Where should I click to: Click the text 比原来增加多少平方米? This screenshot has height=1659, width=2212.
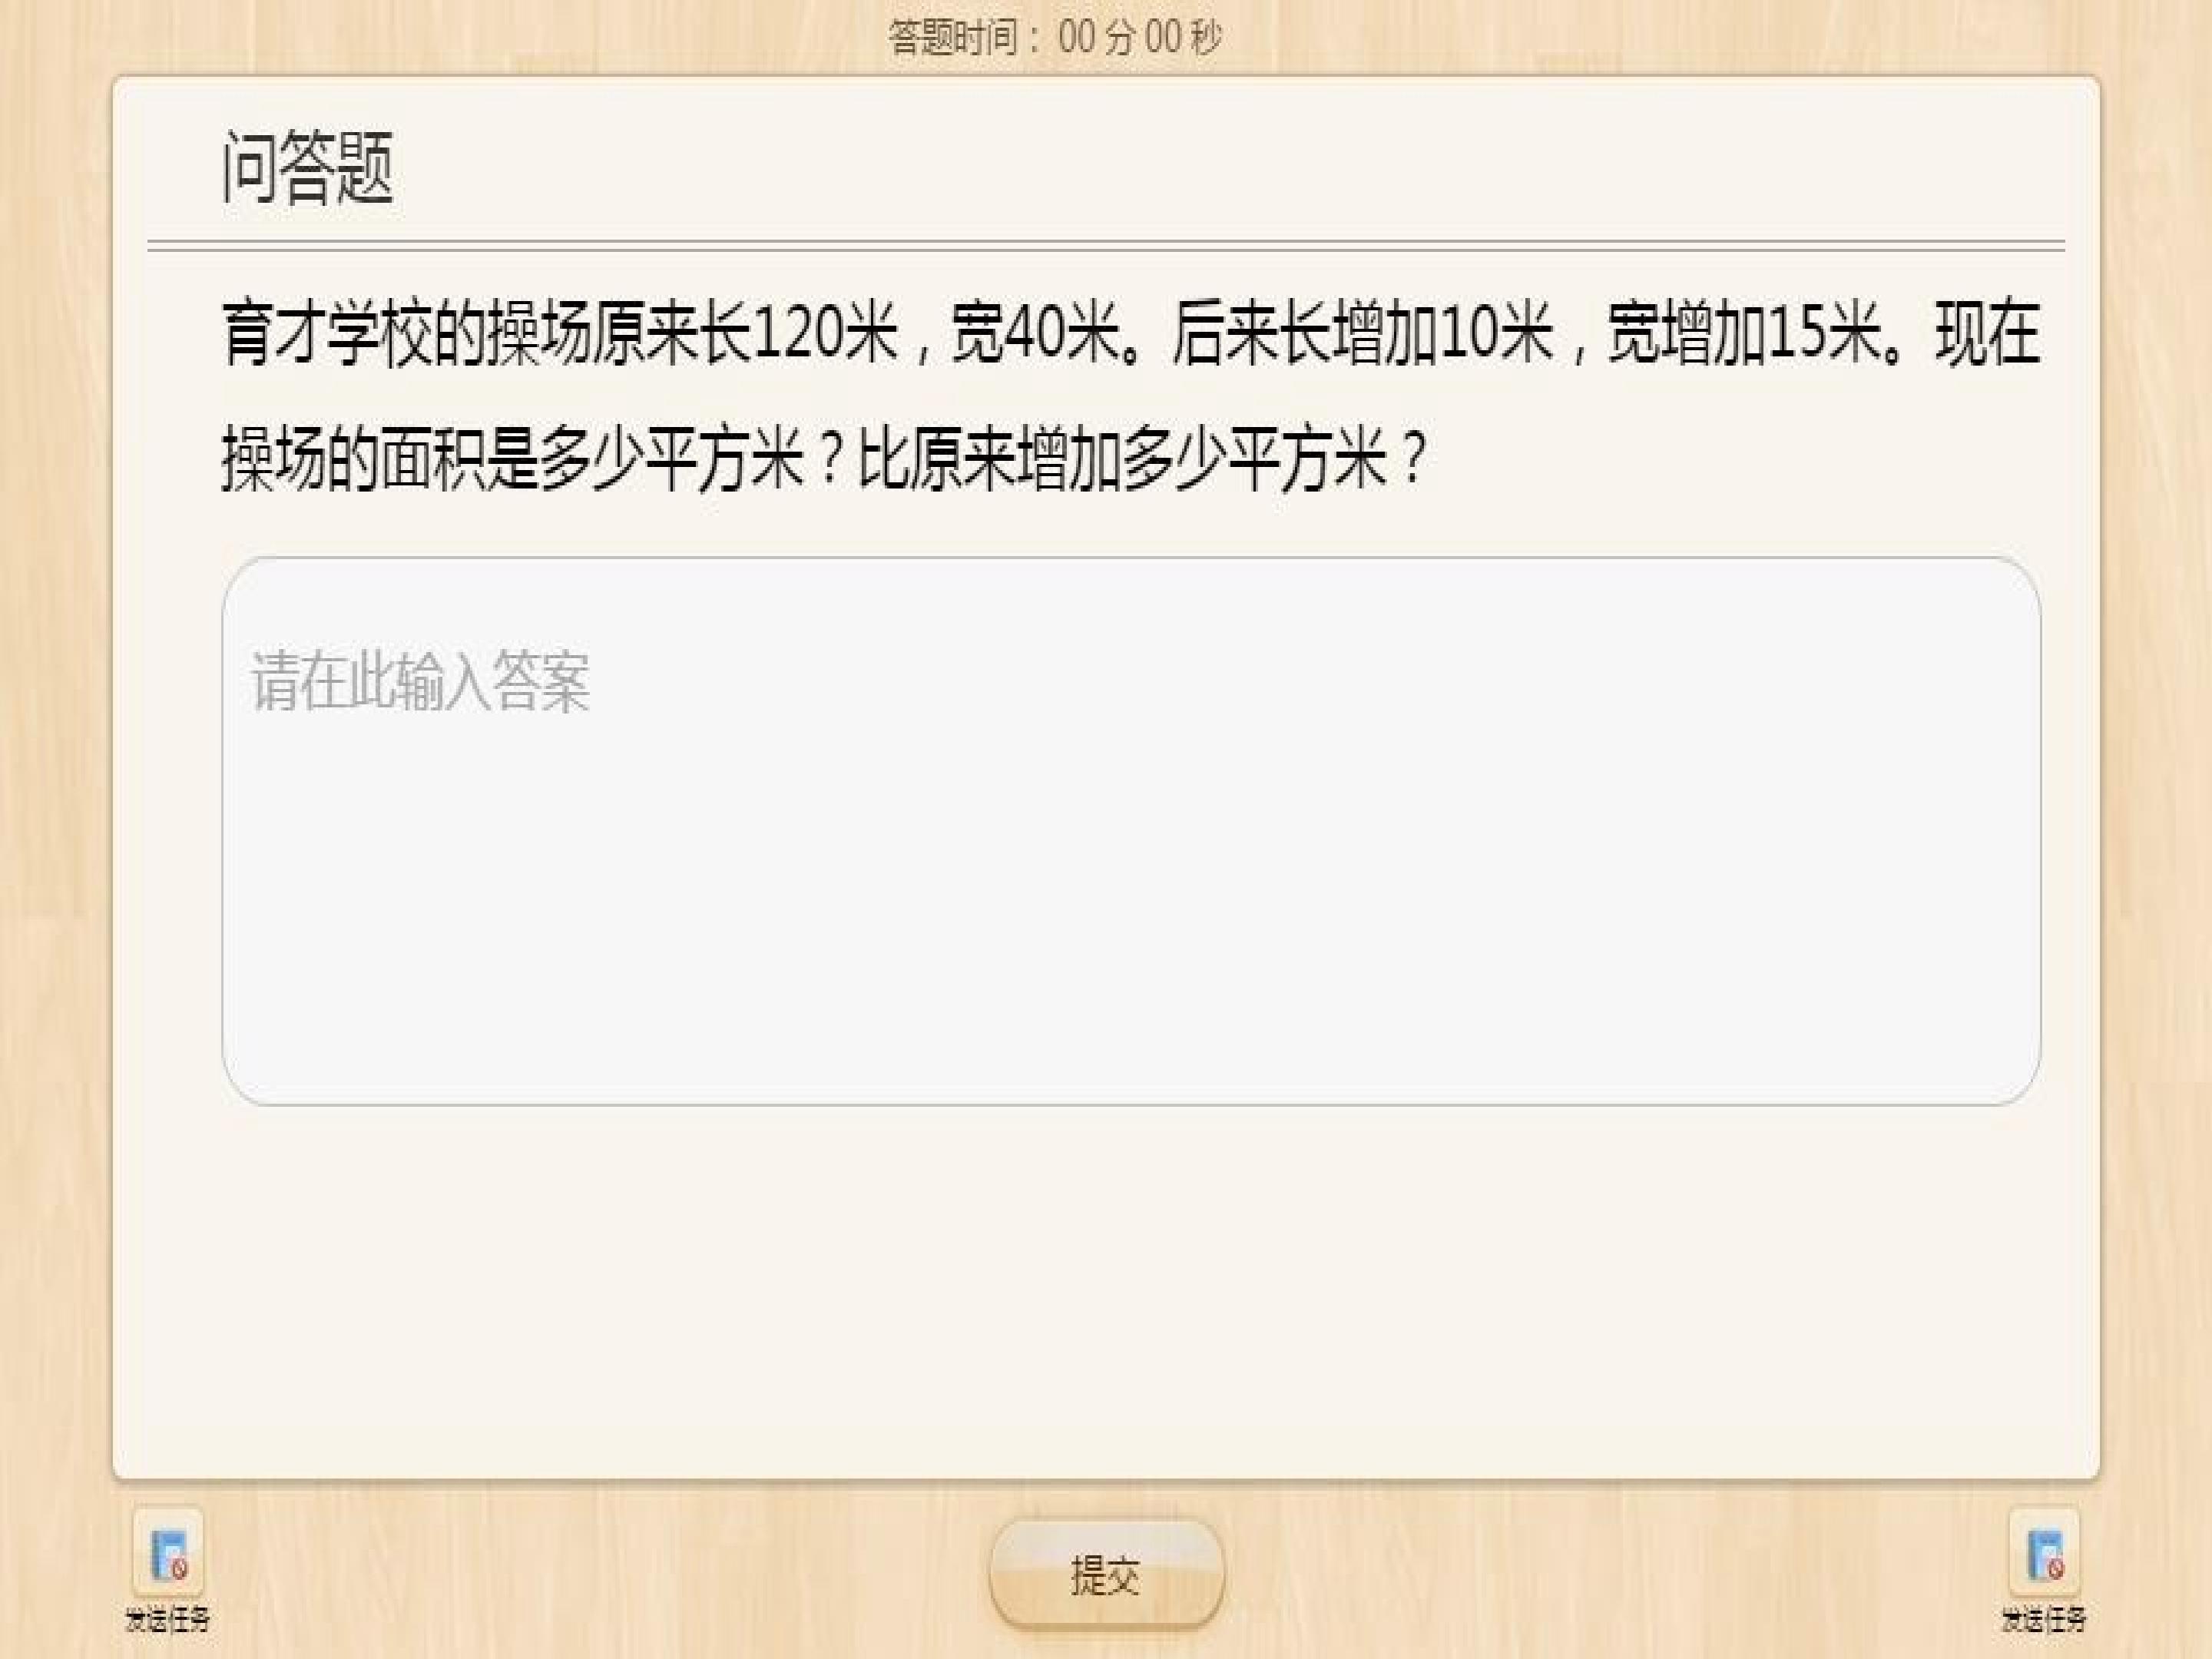(1122, 459)
